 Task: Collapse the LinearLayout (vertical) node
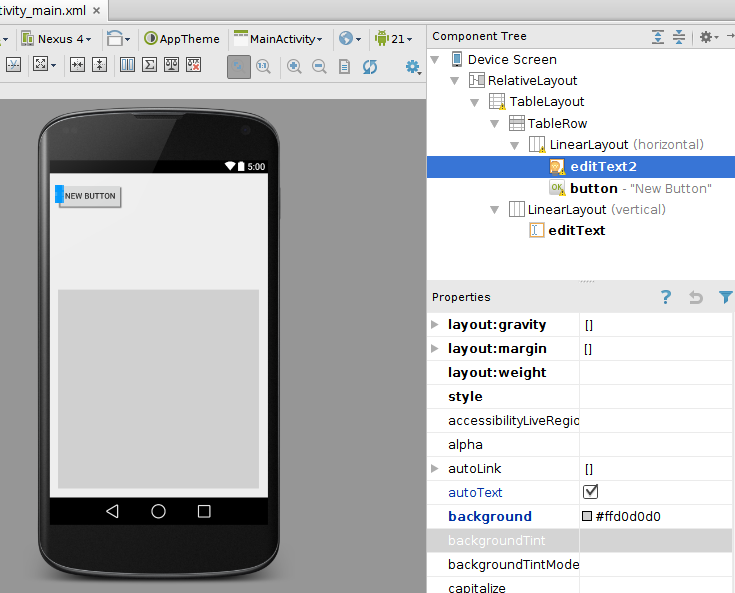click(x=495, y=210)
